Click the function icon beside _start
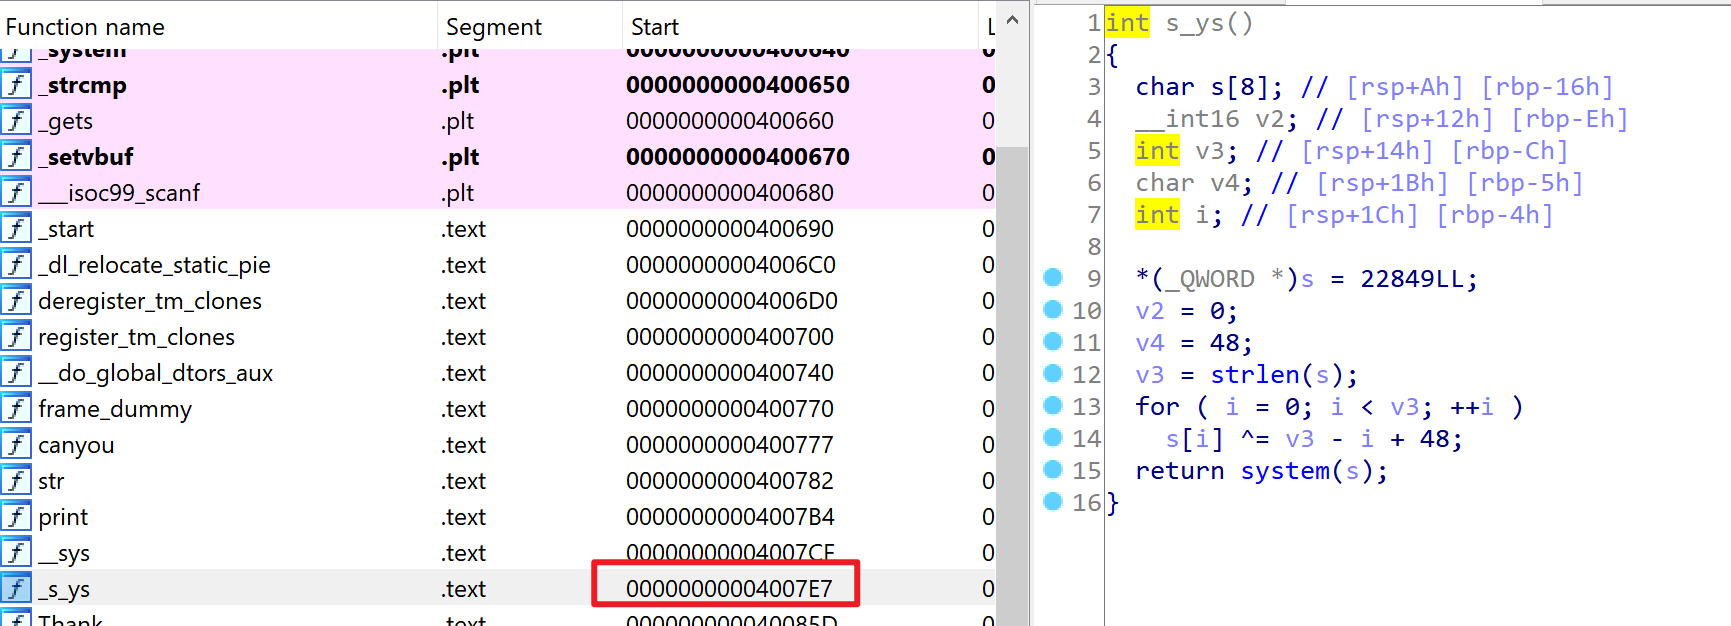Image resolution: width=1731 pixels, height=626 pixels. point(16,229)
